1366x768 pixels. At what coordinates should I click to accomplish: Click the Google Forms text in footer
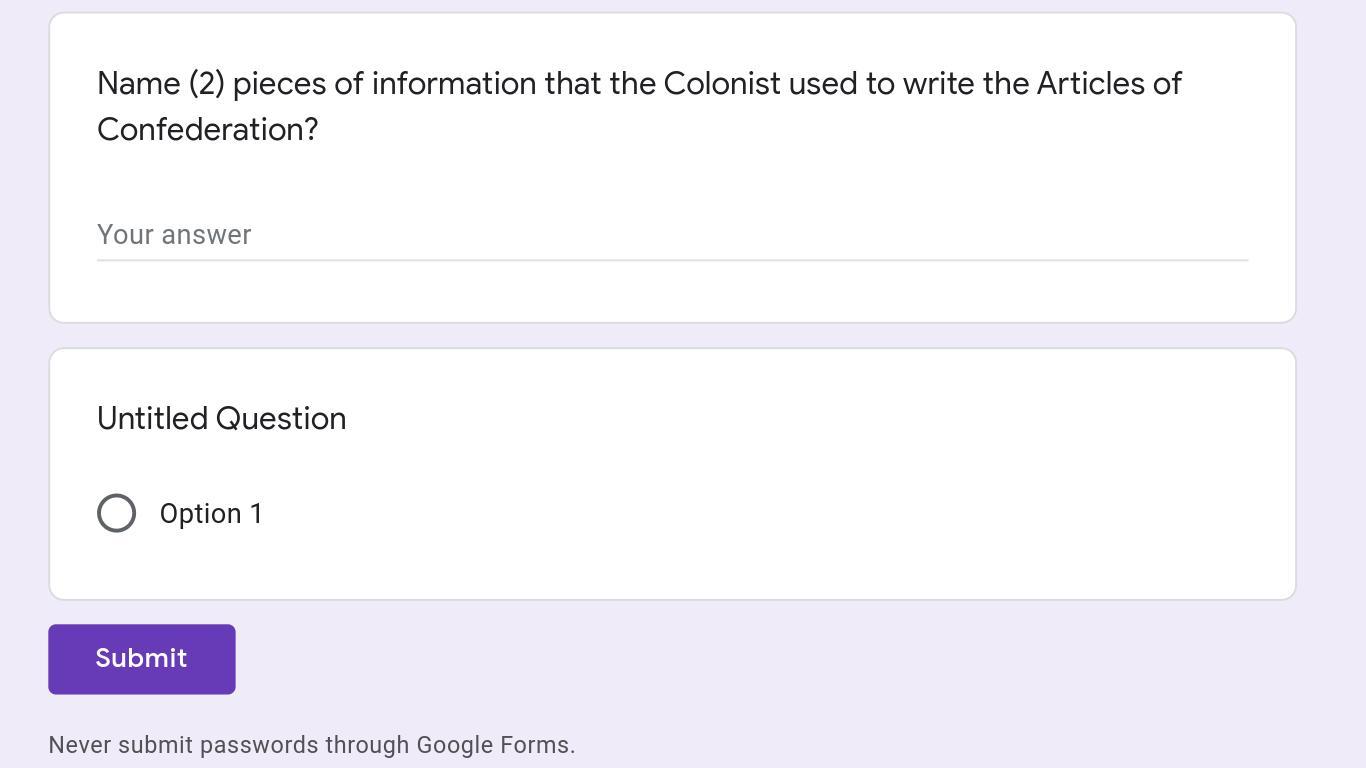(495, 745)
